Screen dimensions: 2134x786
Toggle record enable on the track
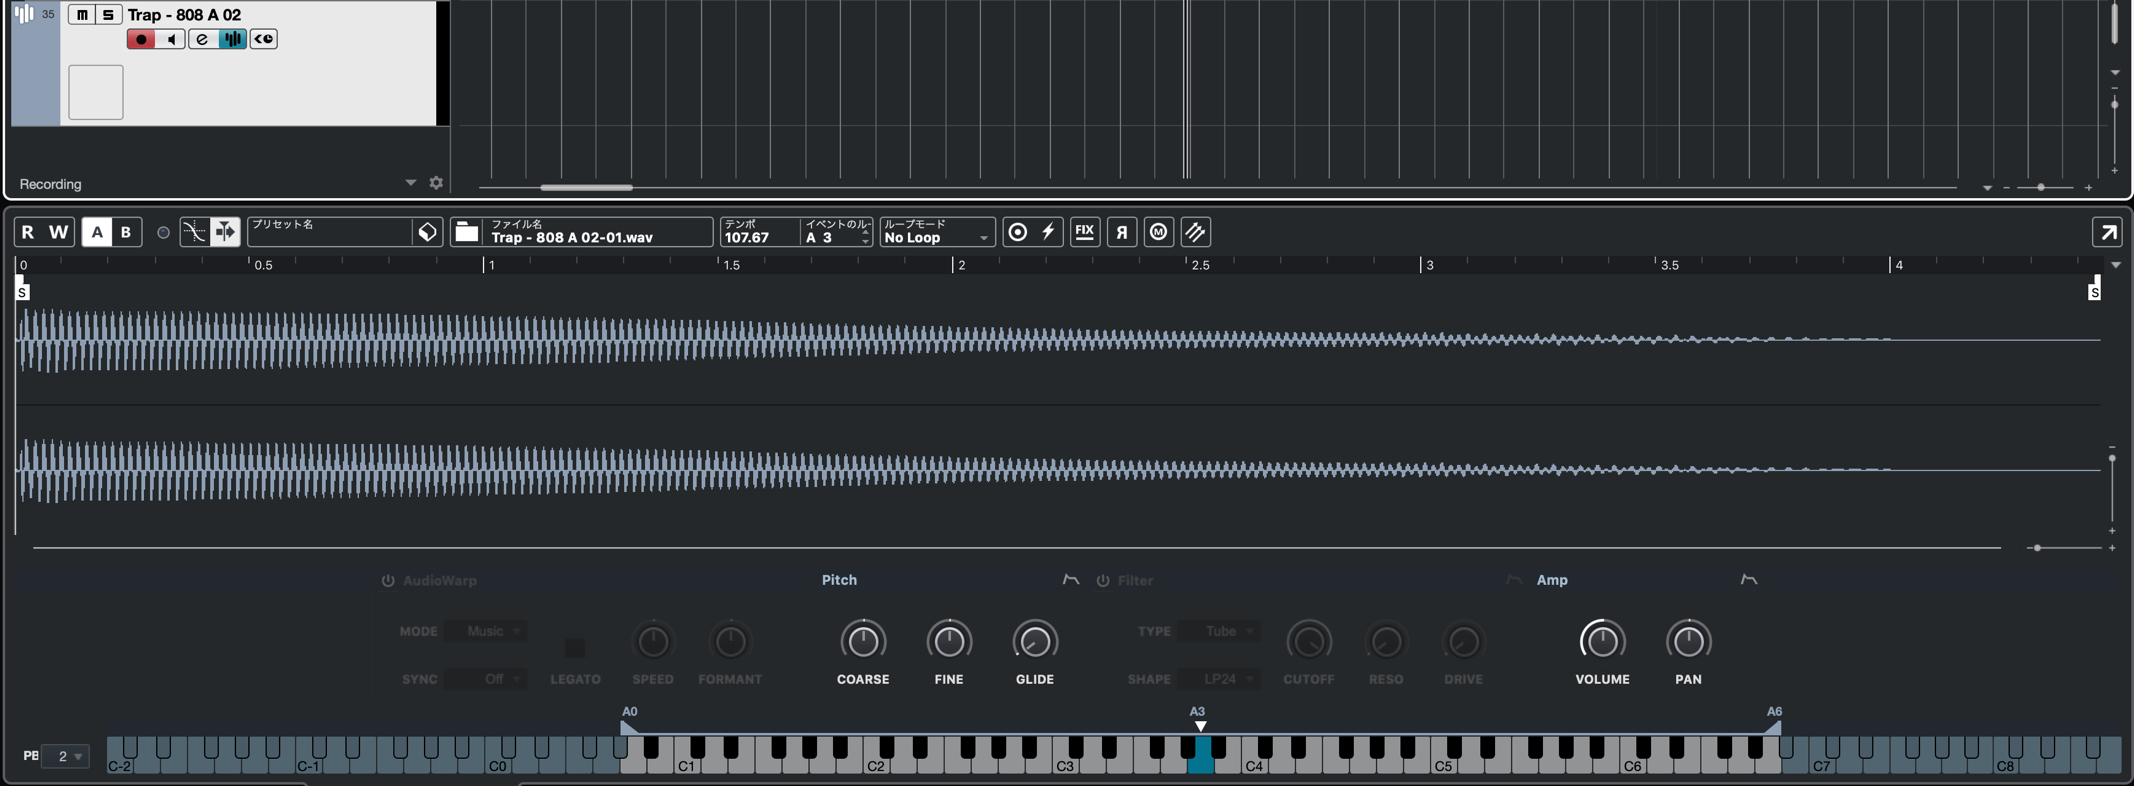click(x=141, y=39)
